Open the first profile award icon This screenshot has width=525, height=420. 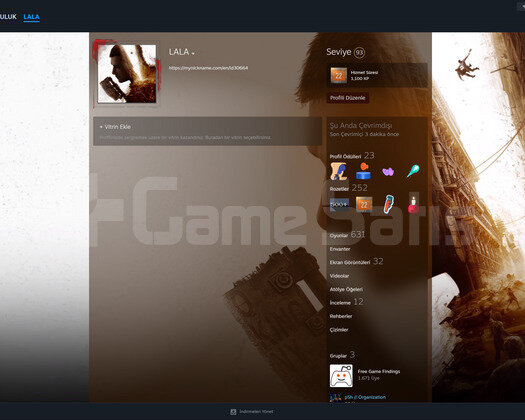click(x=338, y=171)
